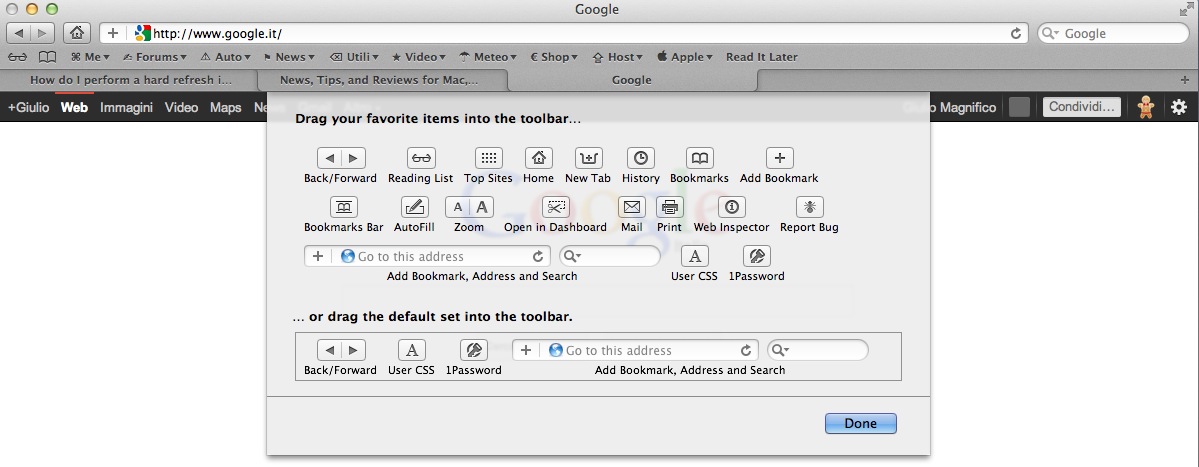Select the Top Sites grid icon

pyautogui.click(x=489, y=158)
